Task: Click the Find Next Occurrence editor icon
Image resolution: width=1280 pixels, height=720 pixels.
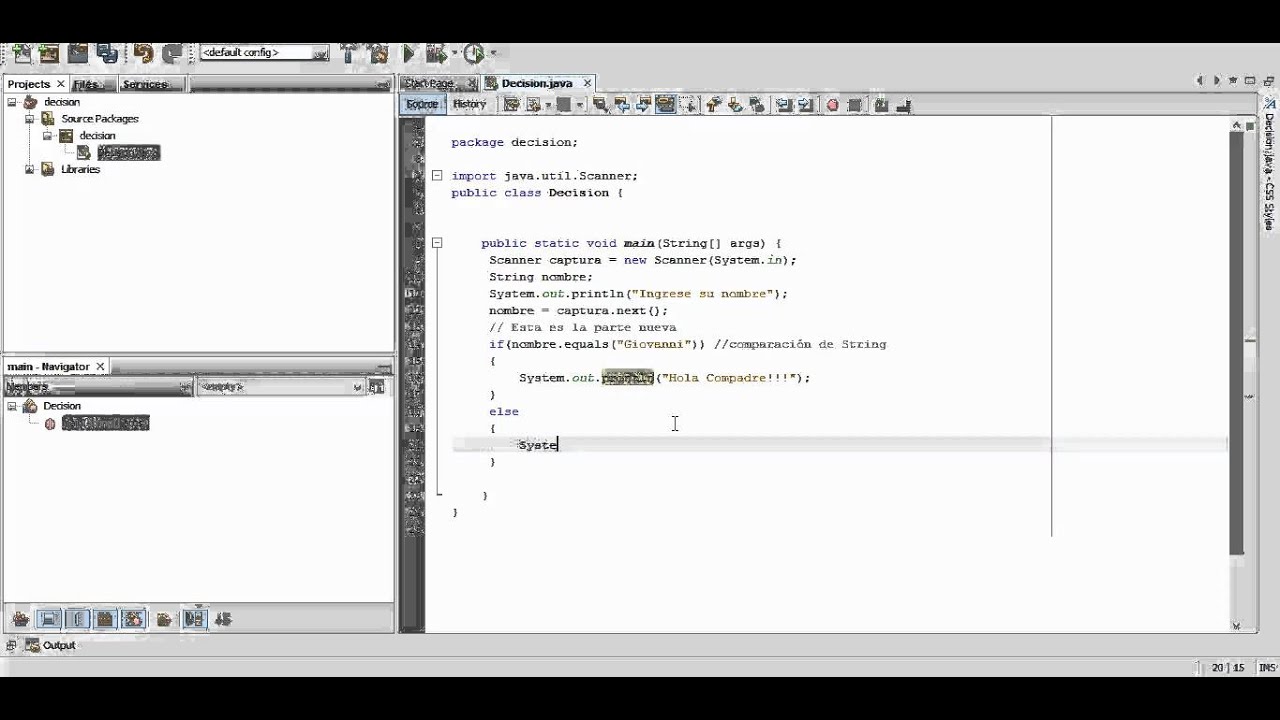Action: coord(644,104)
